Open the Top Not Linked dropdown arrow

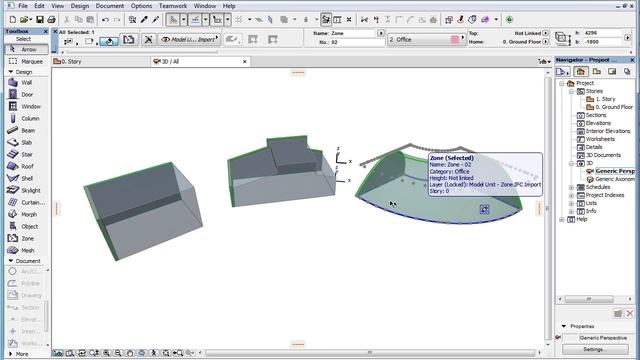pos(545,33)
